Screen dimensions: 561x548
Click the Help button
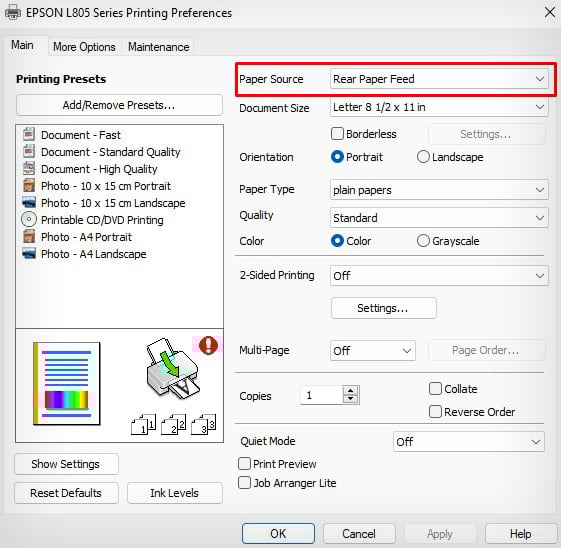pyautogui.click(x=521, y=533)
